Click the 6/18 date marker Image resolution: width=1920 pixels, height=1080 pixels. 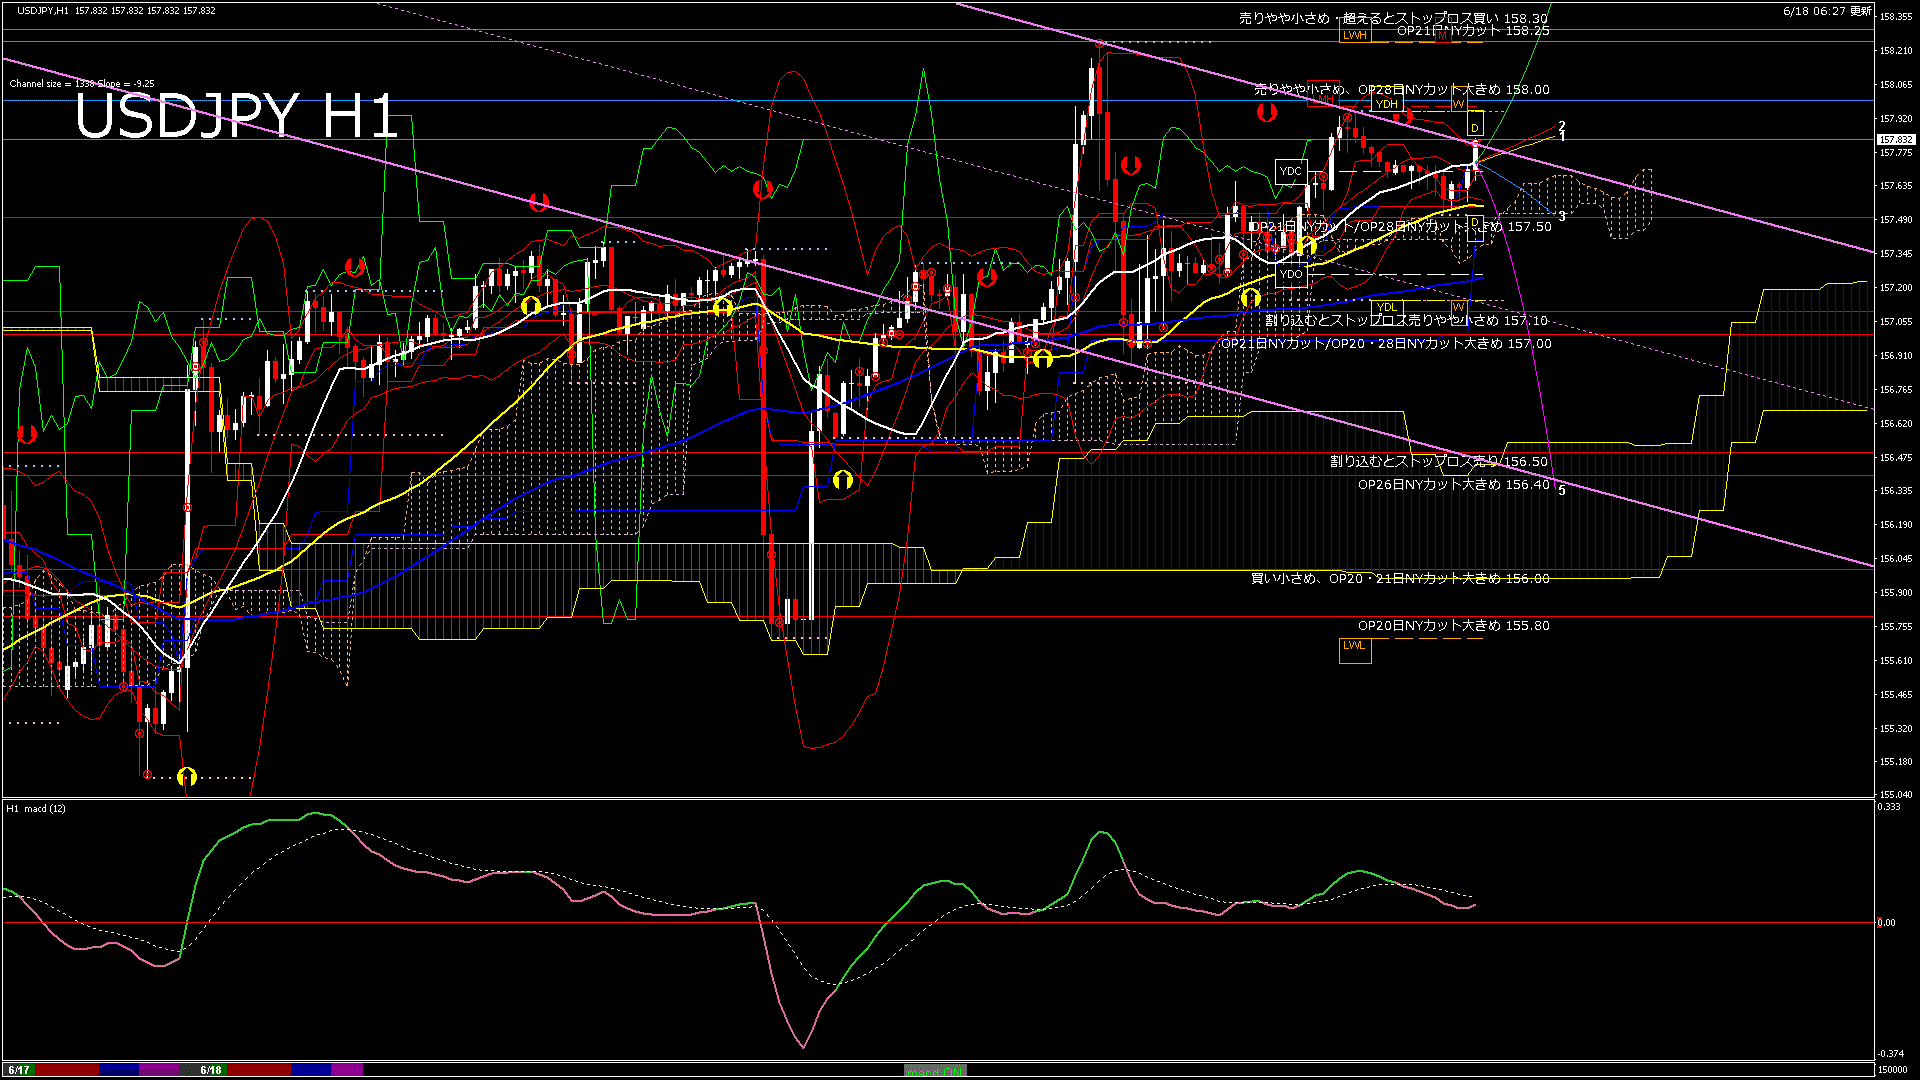[x=211, y=1070]
